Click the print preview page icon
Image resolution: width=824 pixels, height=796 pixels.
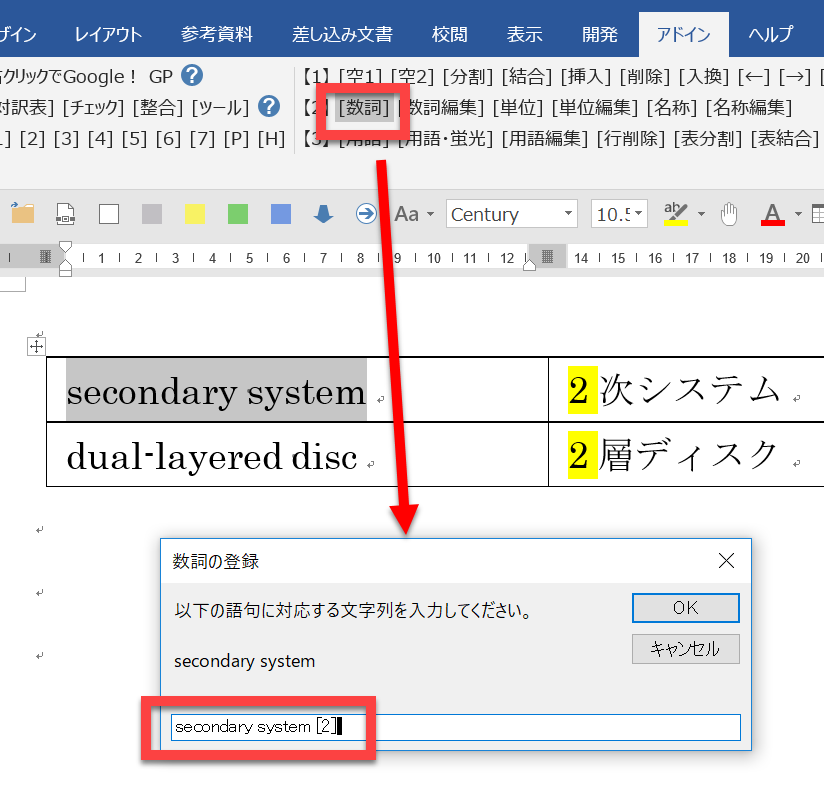[x=65, y=213]
